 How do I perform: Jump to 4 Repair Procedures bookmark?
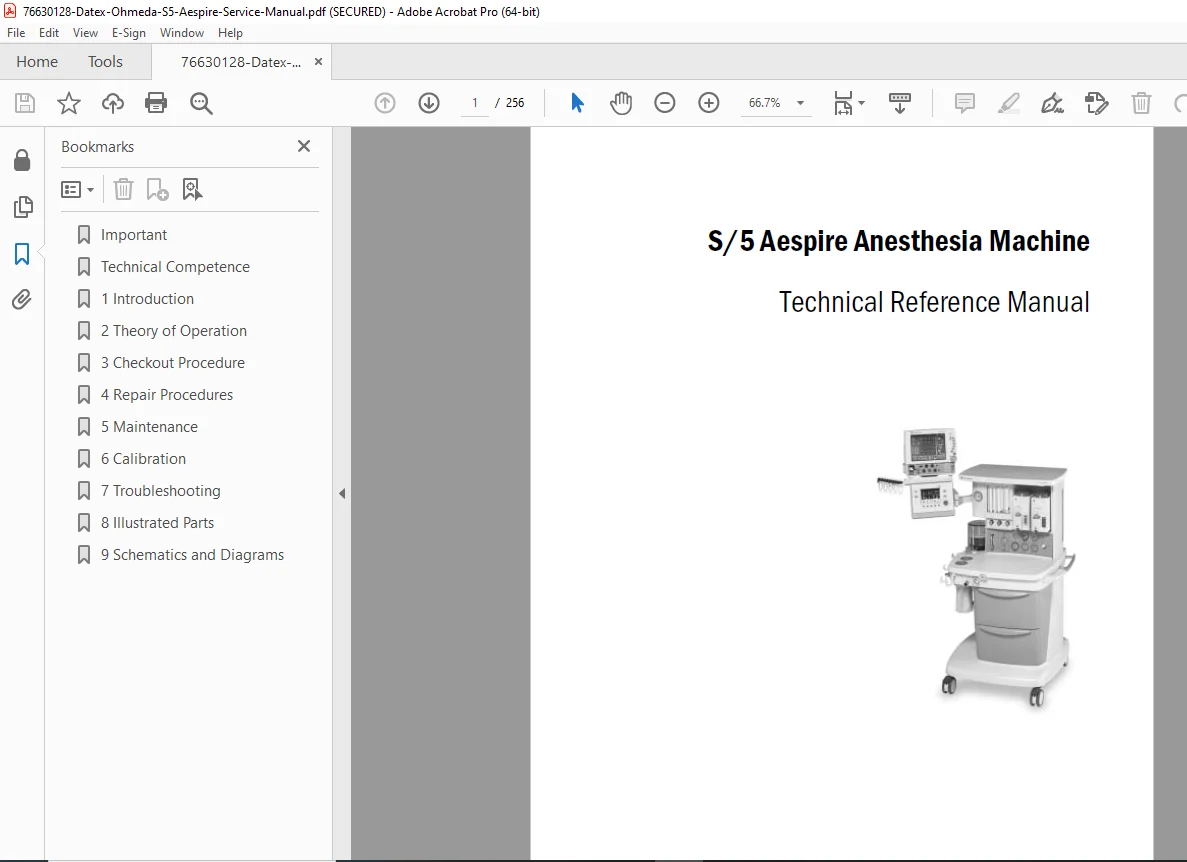click(x=167, y=394)
